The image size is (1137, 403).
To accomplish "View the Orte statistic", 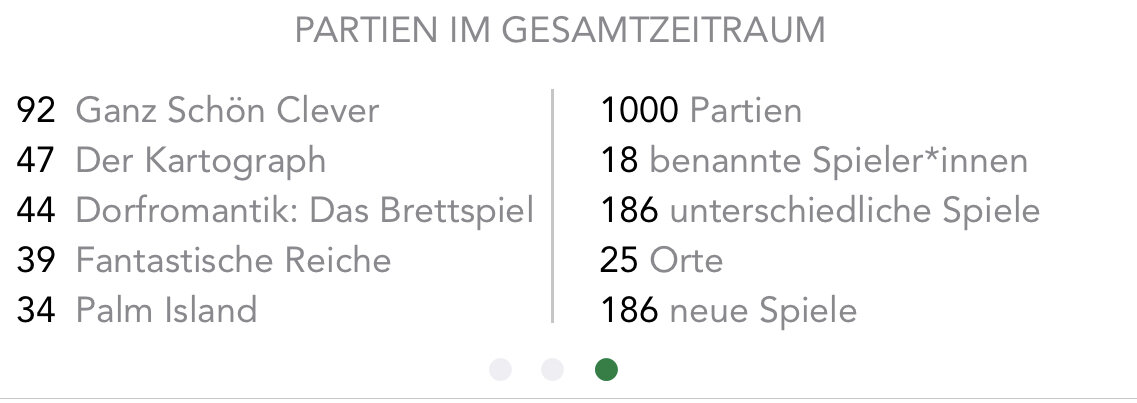I will pos(686,260).
